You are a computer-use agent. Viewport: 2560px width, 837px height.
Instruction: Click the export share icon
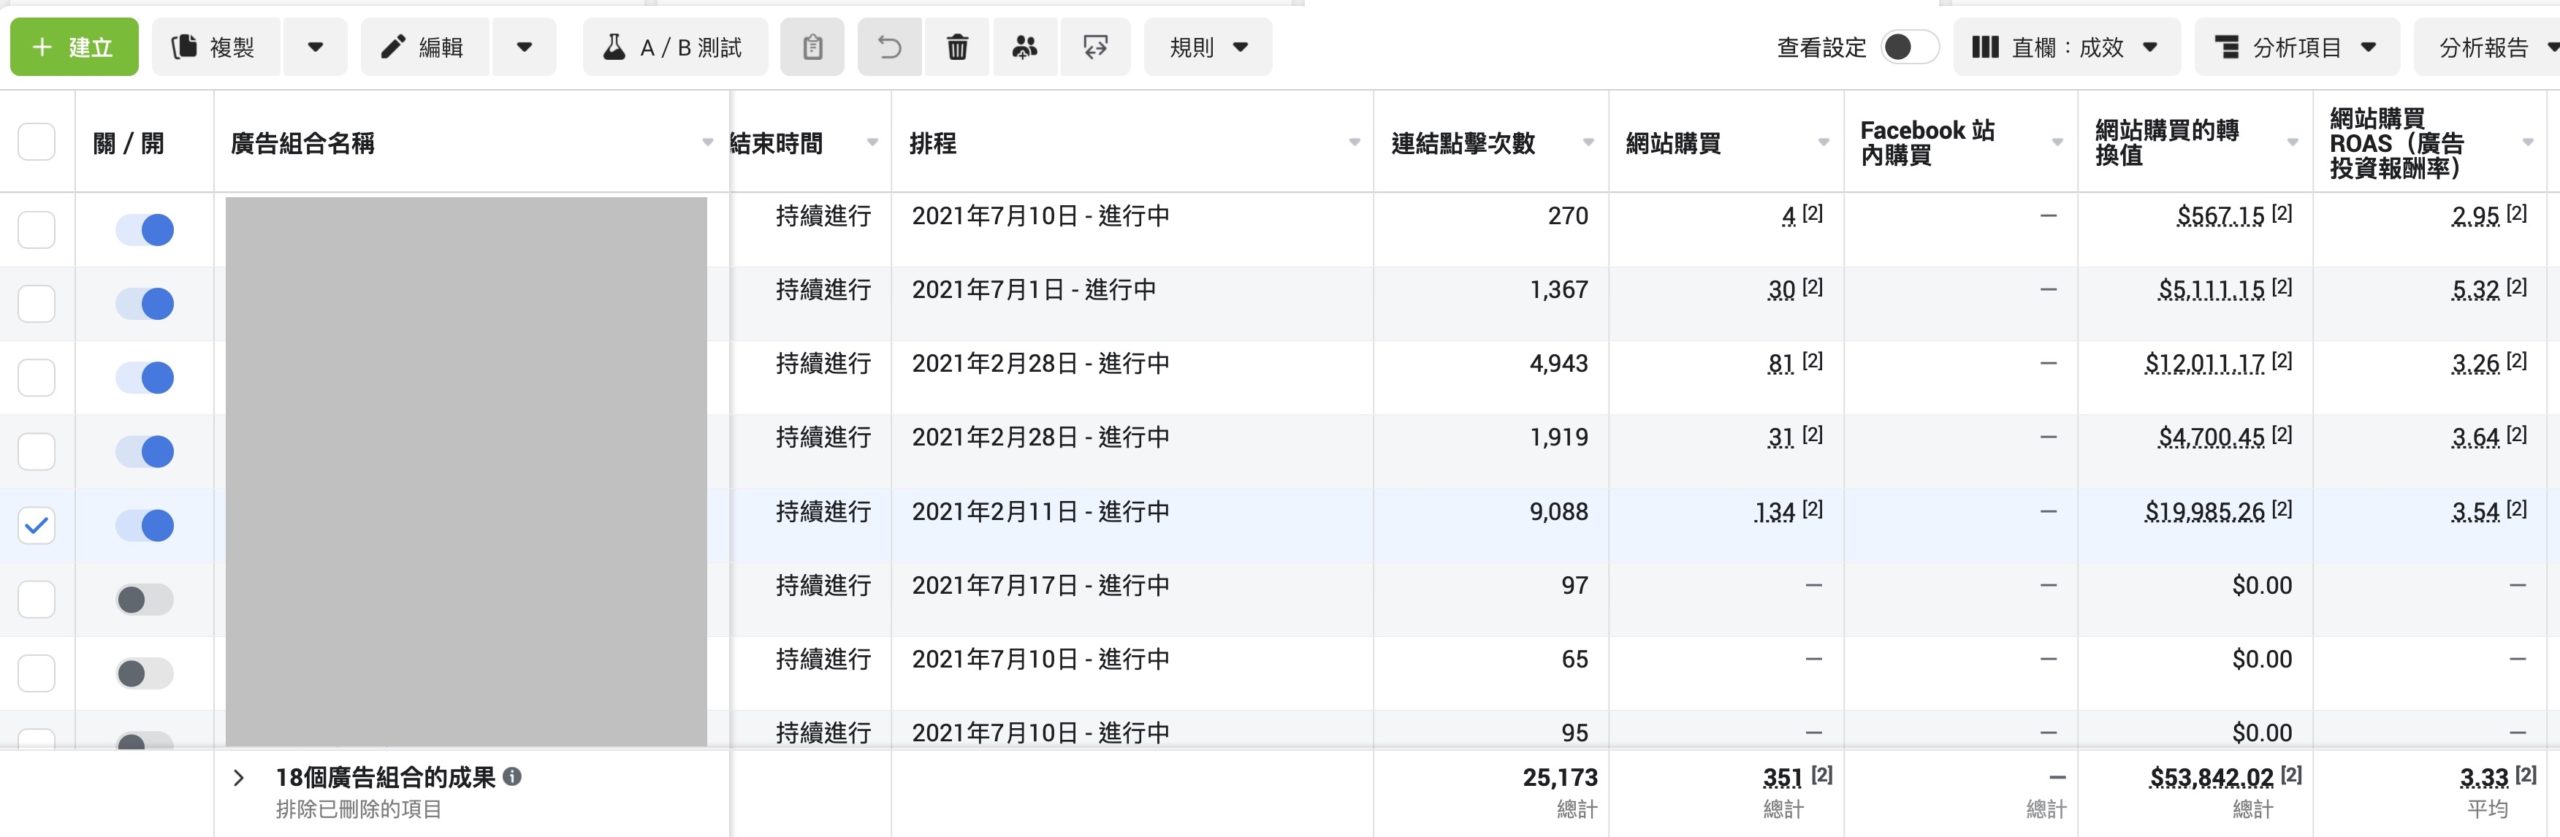(1095, 47)
